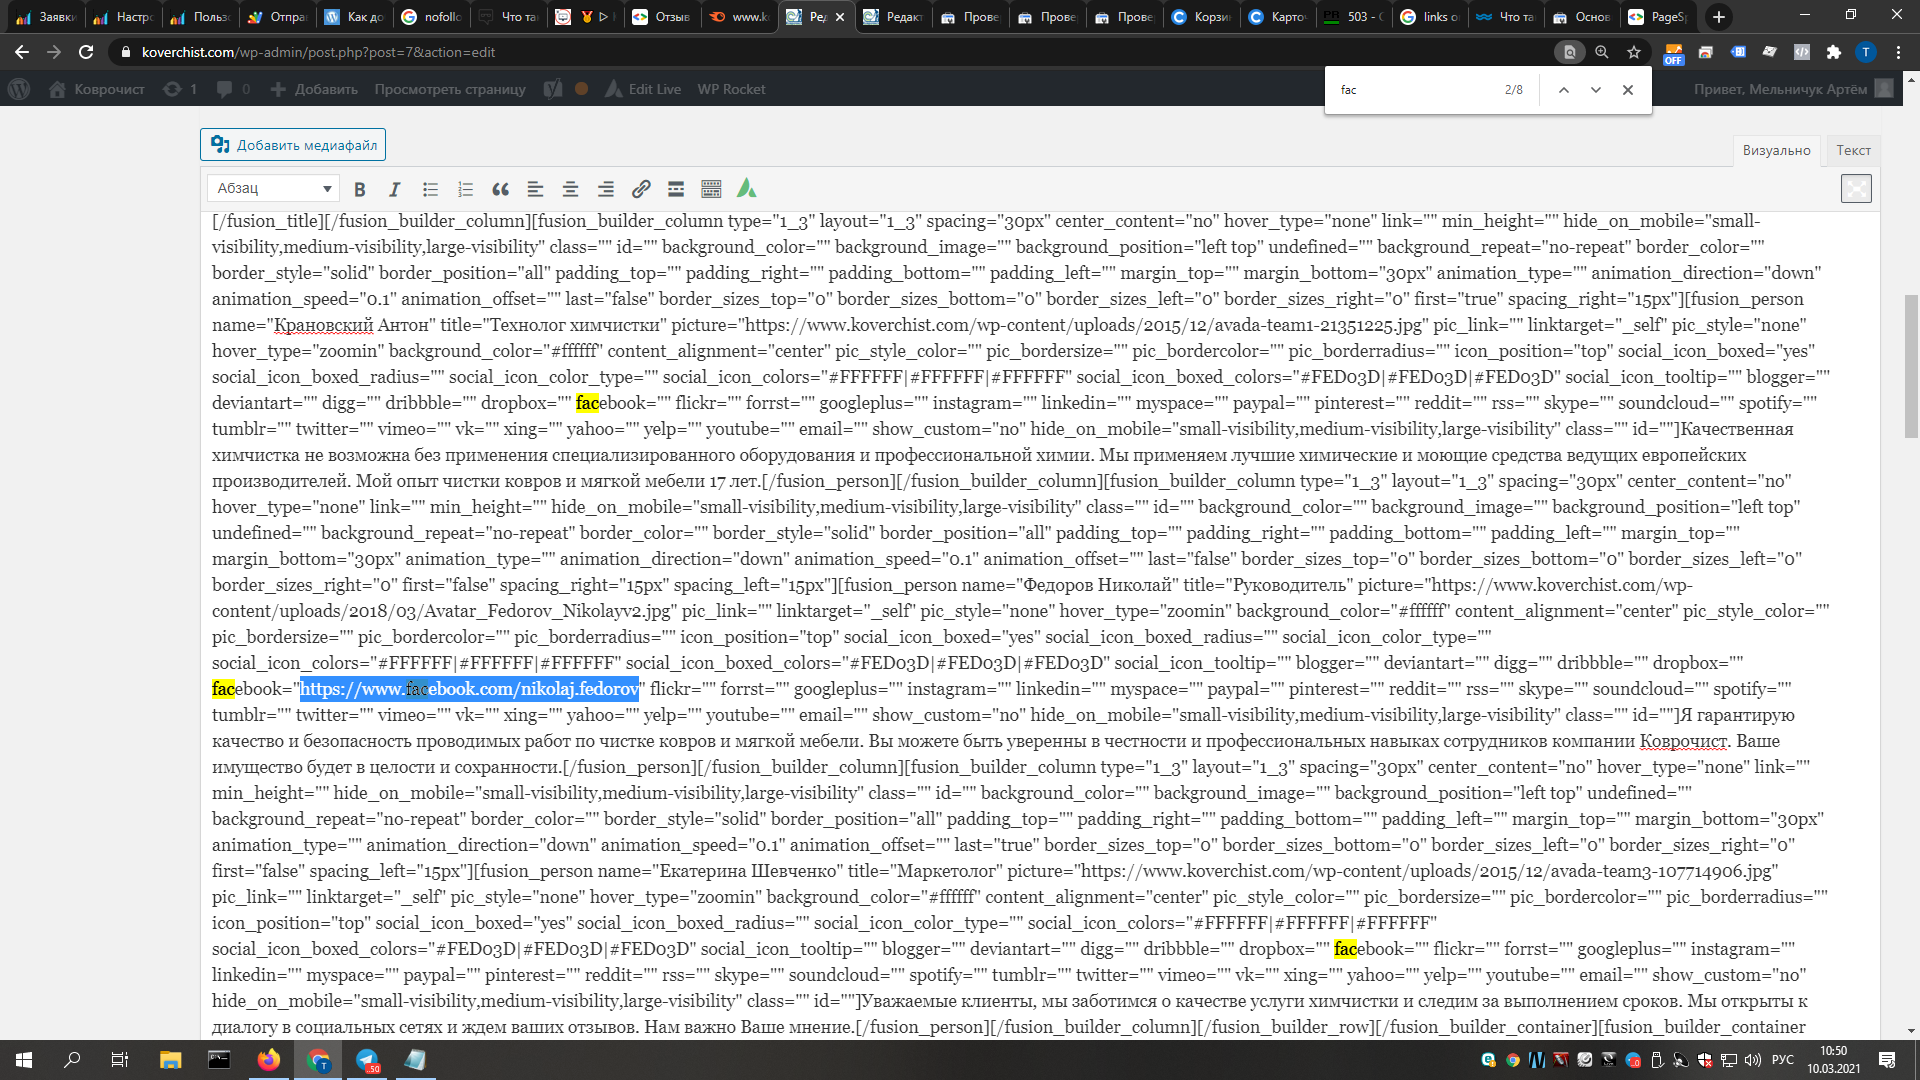The height and width of the screenshot is (1080, 1920).
Task: Insert a bulleted list
Action: [430, 189]
